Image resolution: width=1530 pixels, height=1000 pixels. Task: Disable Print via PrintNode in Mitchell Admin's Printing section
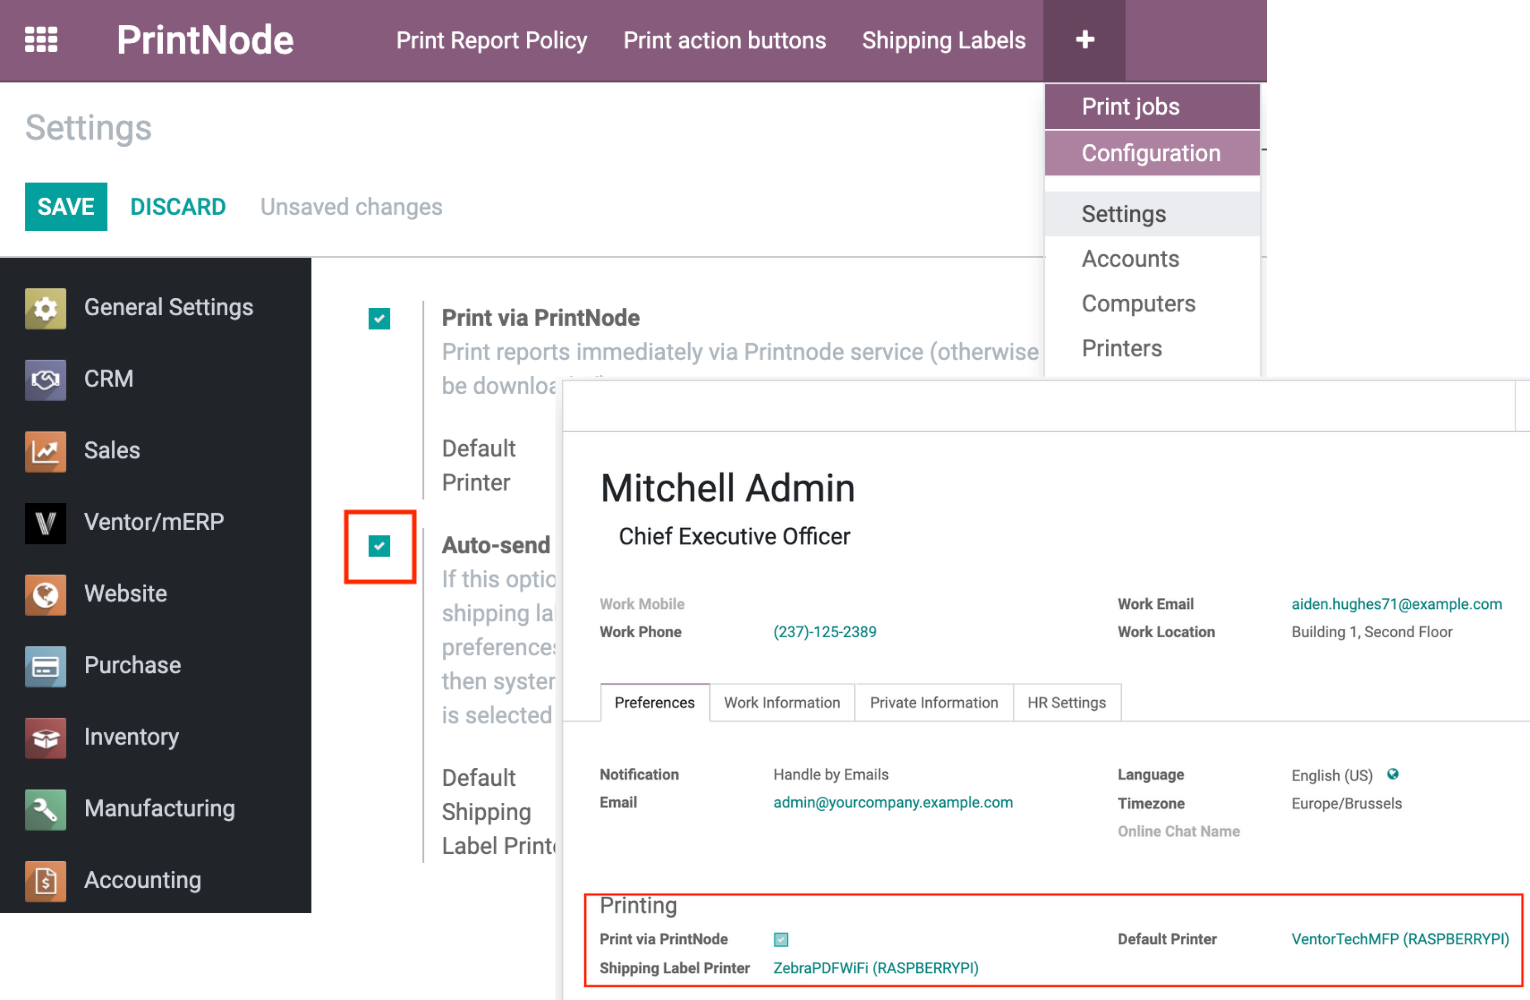click(x=781, y=939)
